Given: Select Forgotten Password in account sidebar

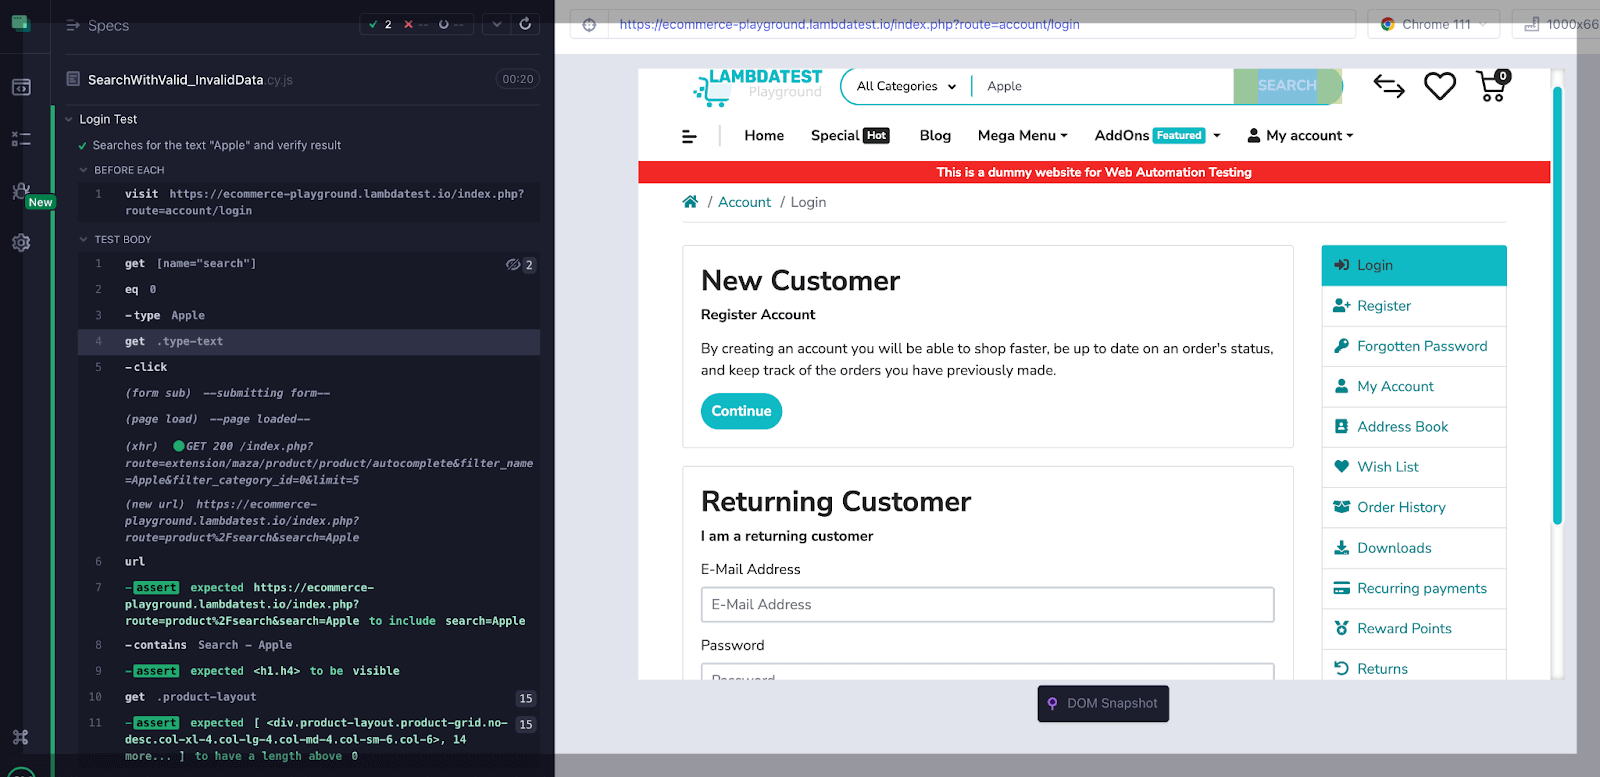Looking at the screenshot, I should point(1421,347).
